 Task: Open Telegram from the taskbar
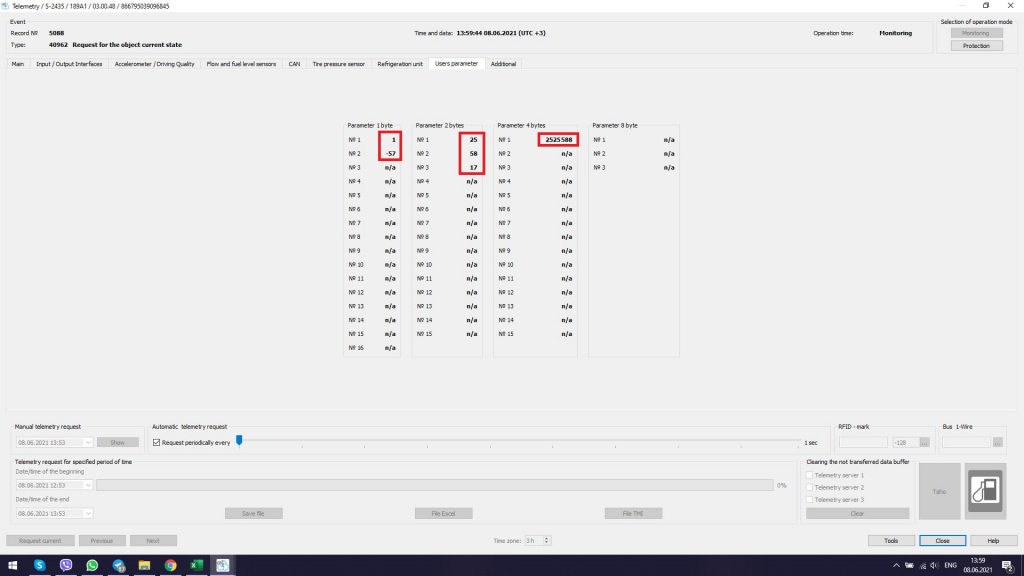click(x=118, y=565)
